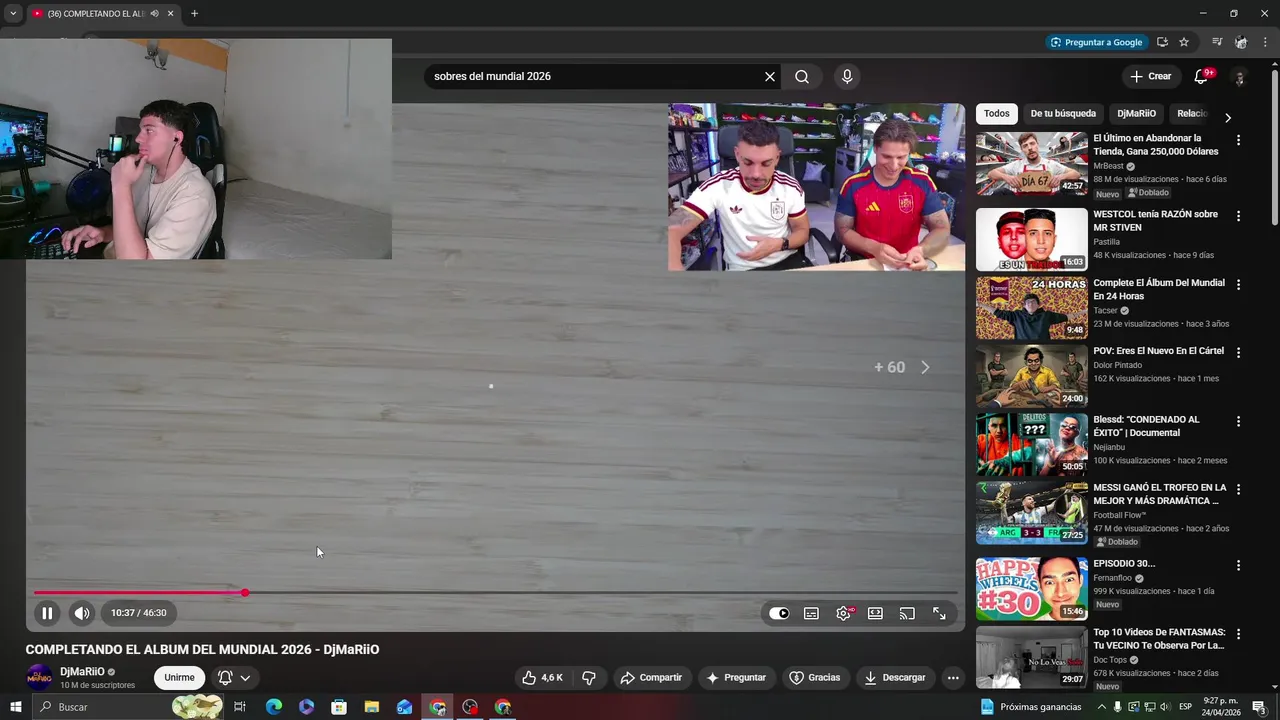Click the Descargar download button
Screen dimensions: 1280x720
[x=895, y=678]
